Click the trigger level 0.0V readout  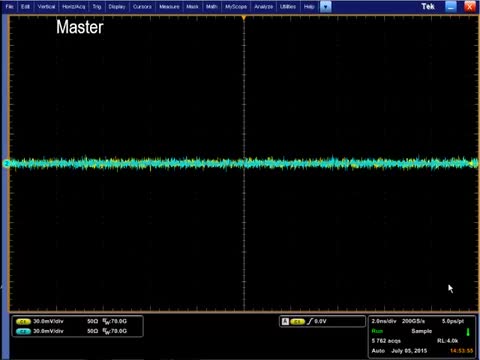point(320,321)
